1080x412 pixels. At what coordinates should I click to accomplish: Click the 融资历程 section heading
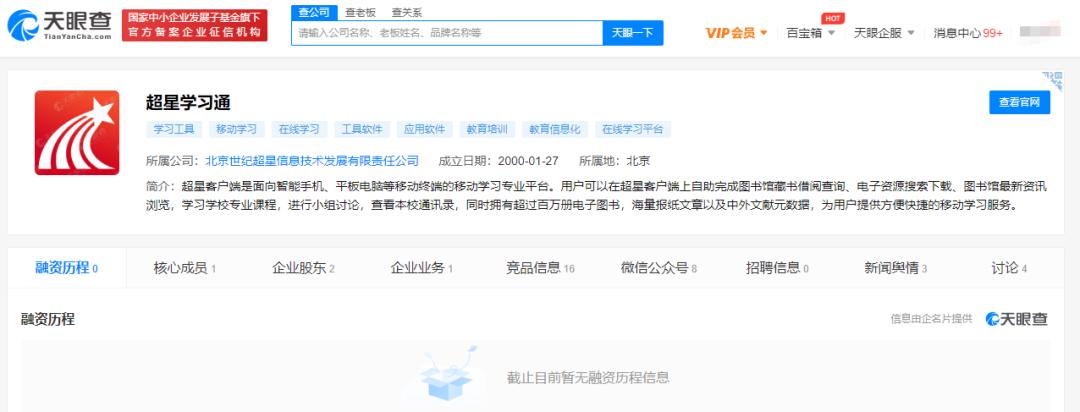48,319
